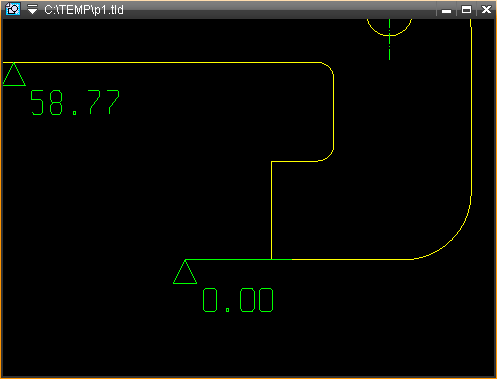Pick the green triangle marker beside 58.77

coord(14,74)
